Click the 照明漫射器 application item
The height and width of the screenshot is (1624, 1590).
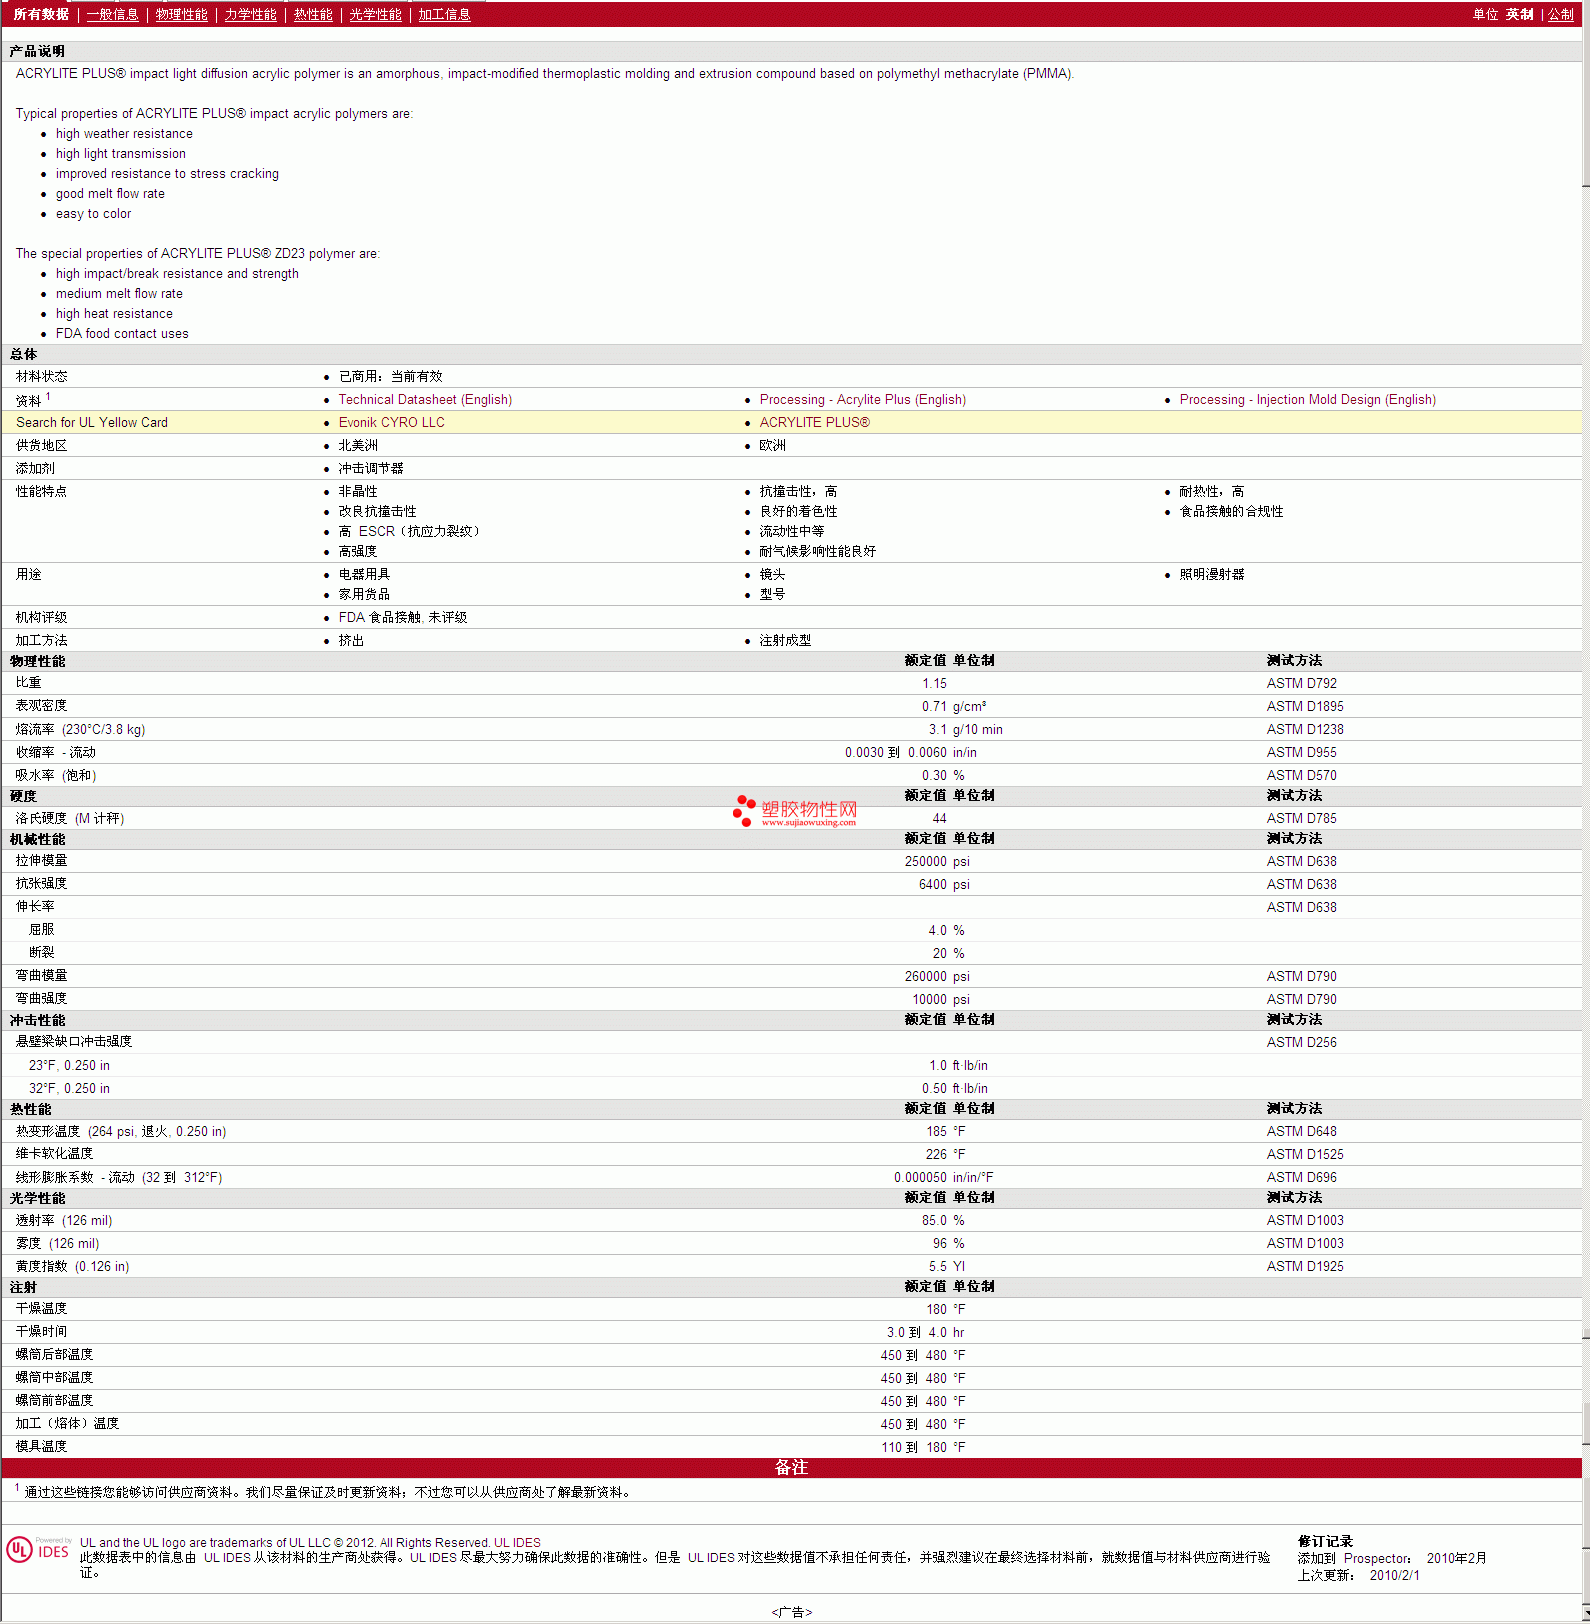point(1211,574)
